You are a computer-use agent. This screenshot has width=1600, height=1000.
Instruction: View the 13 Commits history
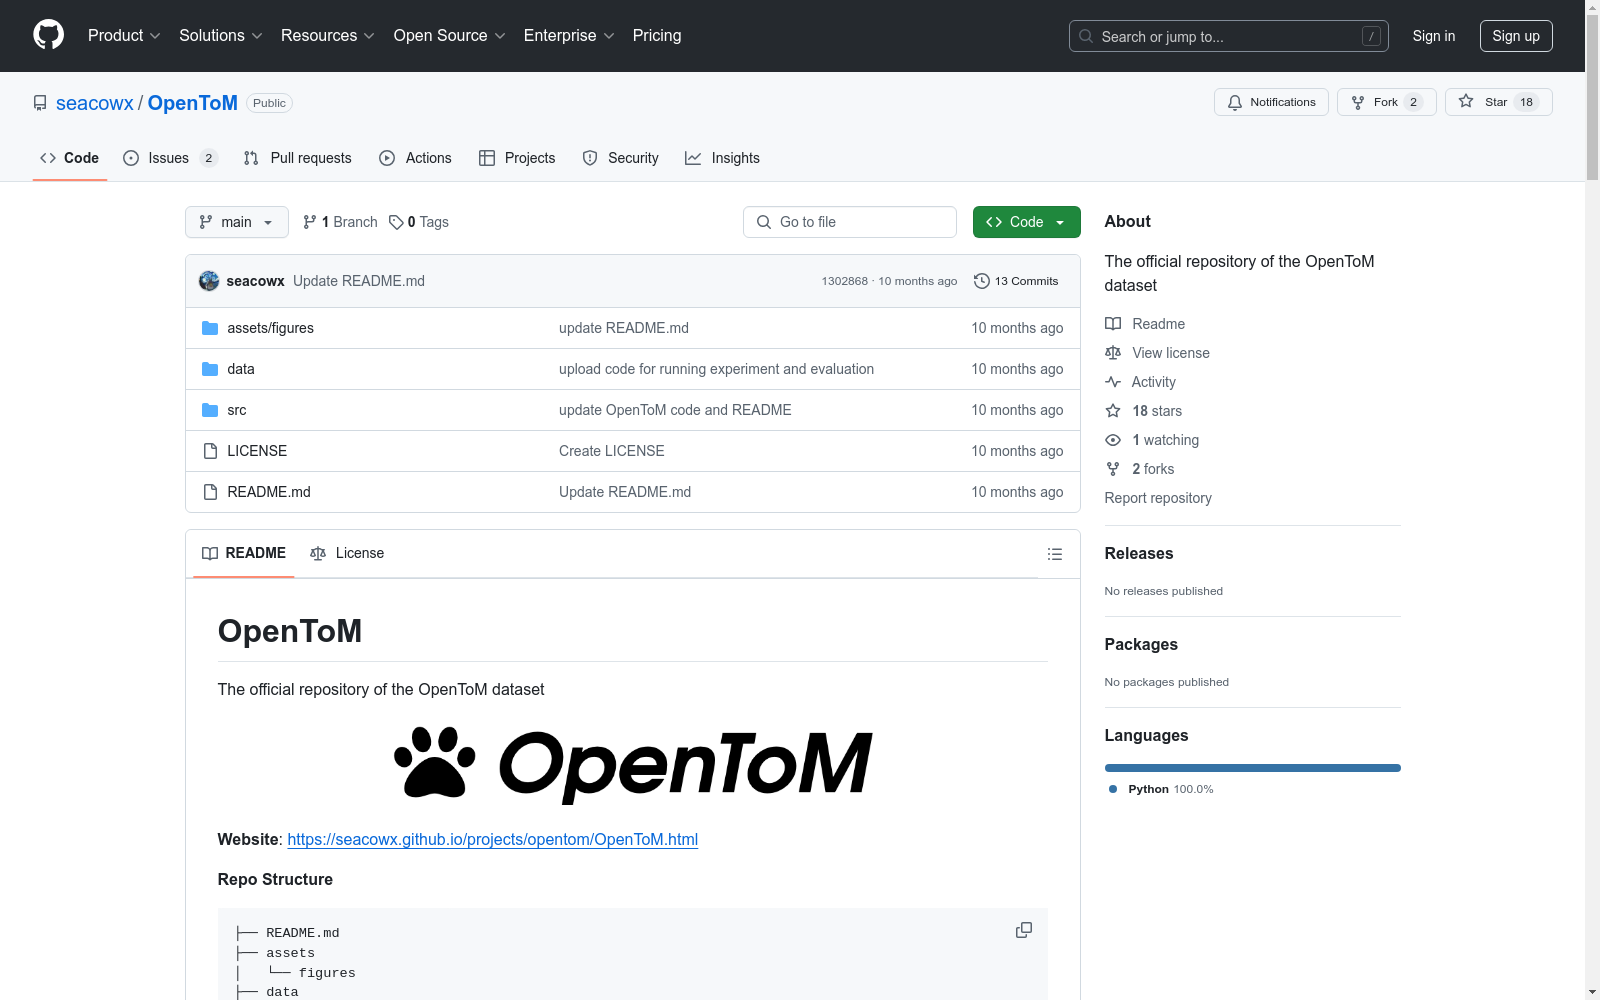(1016, 281)
